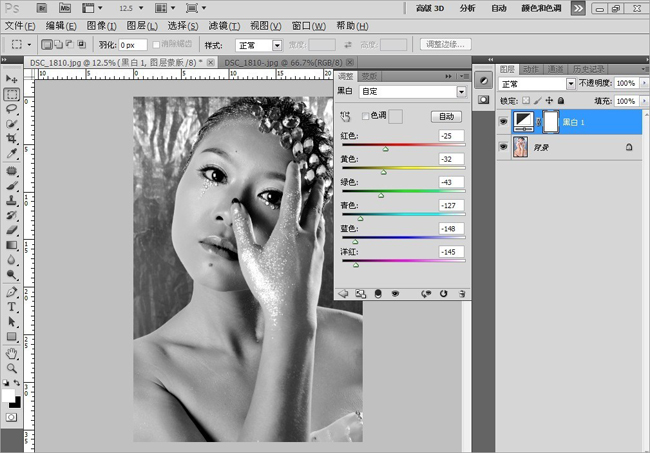
Task: Select the 分析 workspace
Action: pyautogui.click(x=467, y=8)
